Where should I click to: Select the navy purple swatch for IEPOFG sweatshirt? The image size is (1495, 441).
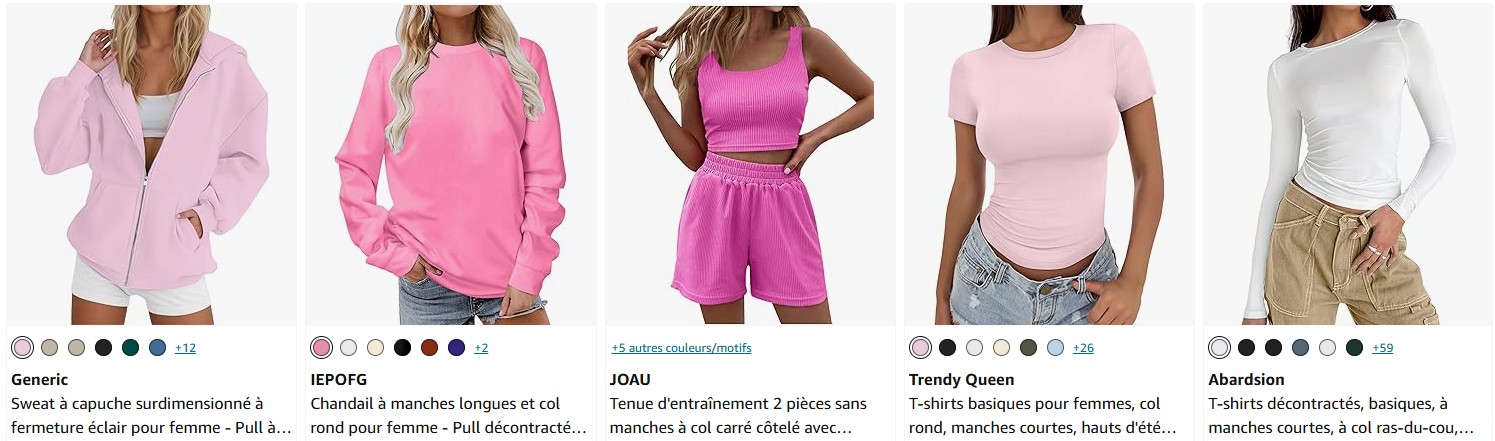457,348
